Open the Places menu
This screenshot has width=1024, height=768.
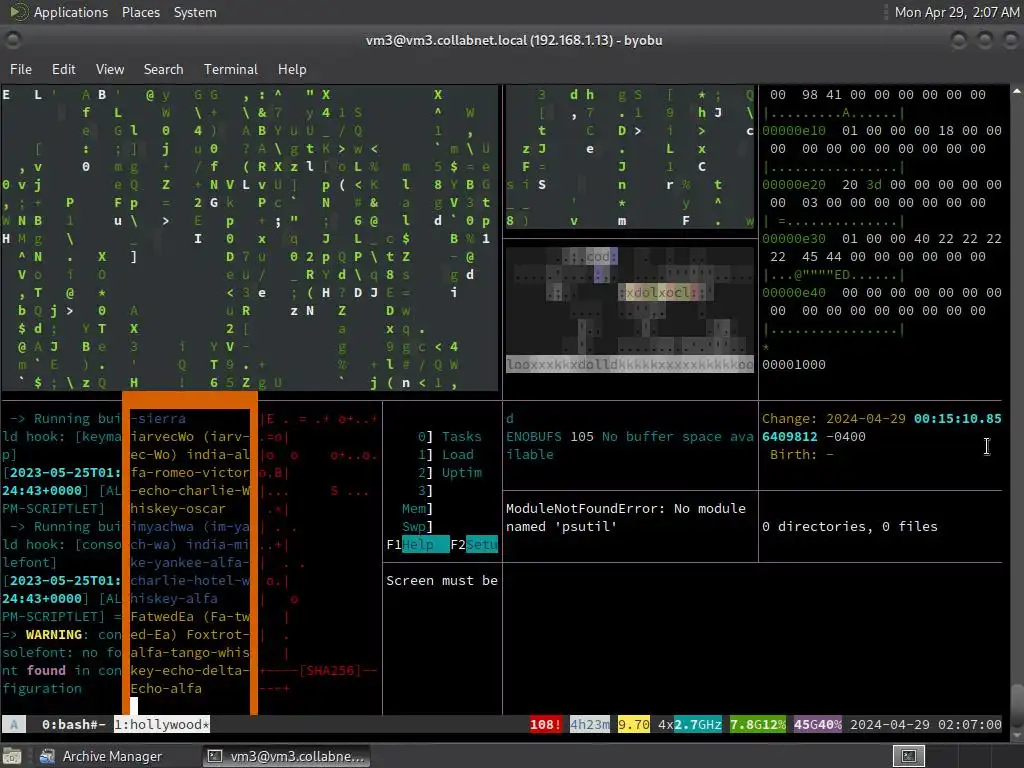[140, 12]
